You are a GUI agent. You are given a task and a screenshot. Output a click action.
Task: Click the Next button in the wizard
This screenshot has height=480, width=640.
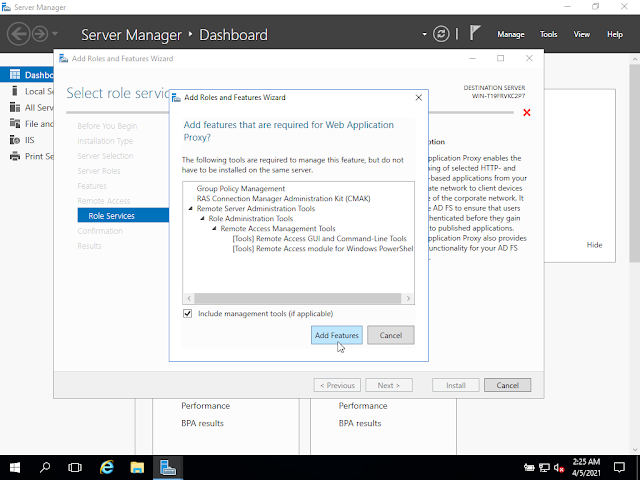pos(389,385)
